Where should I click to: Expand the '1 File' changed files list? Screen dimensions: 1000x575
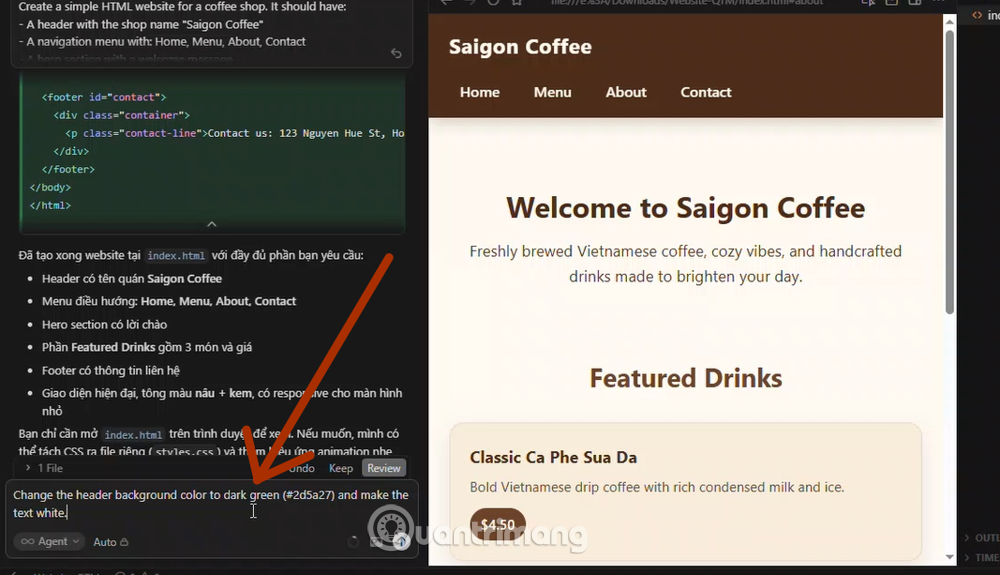pos(44,468)
